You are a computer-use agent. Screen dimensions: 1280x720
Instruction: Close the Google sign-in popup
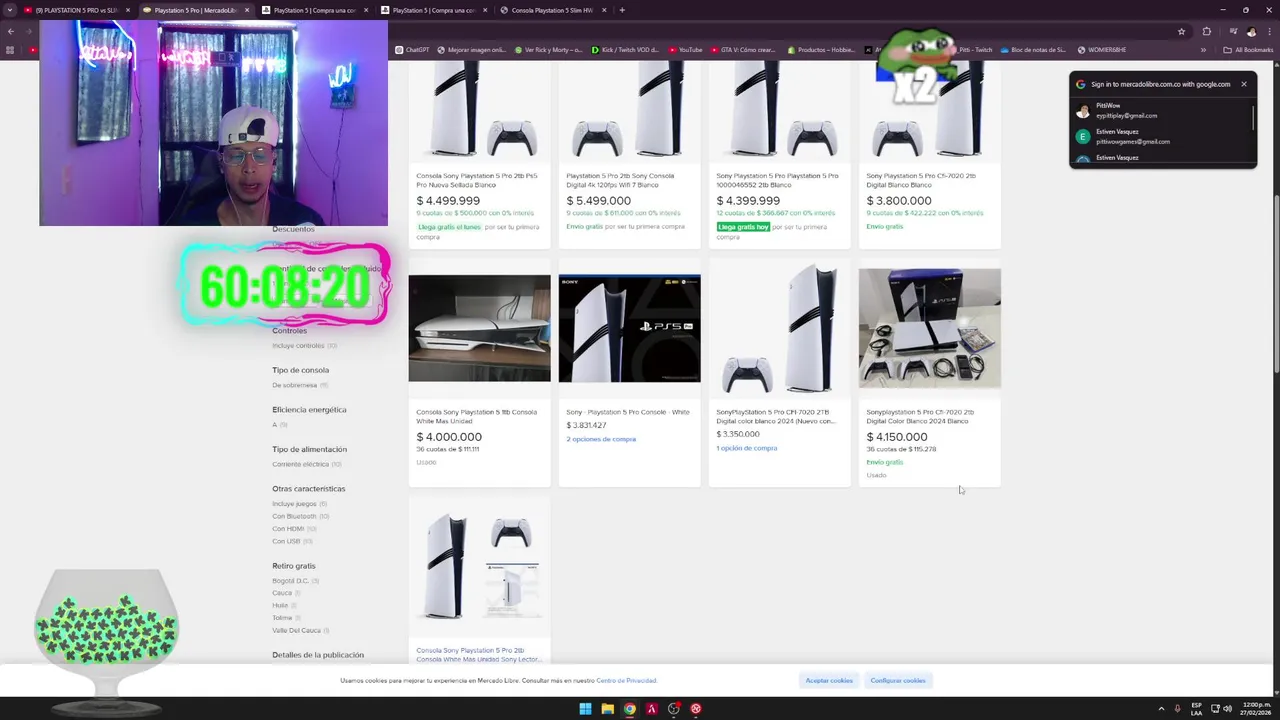(x=1244, y=84)
